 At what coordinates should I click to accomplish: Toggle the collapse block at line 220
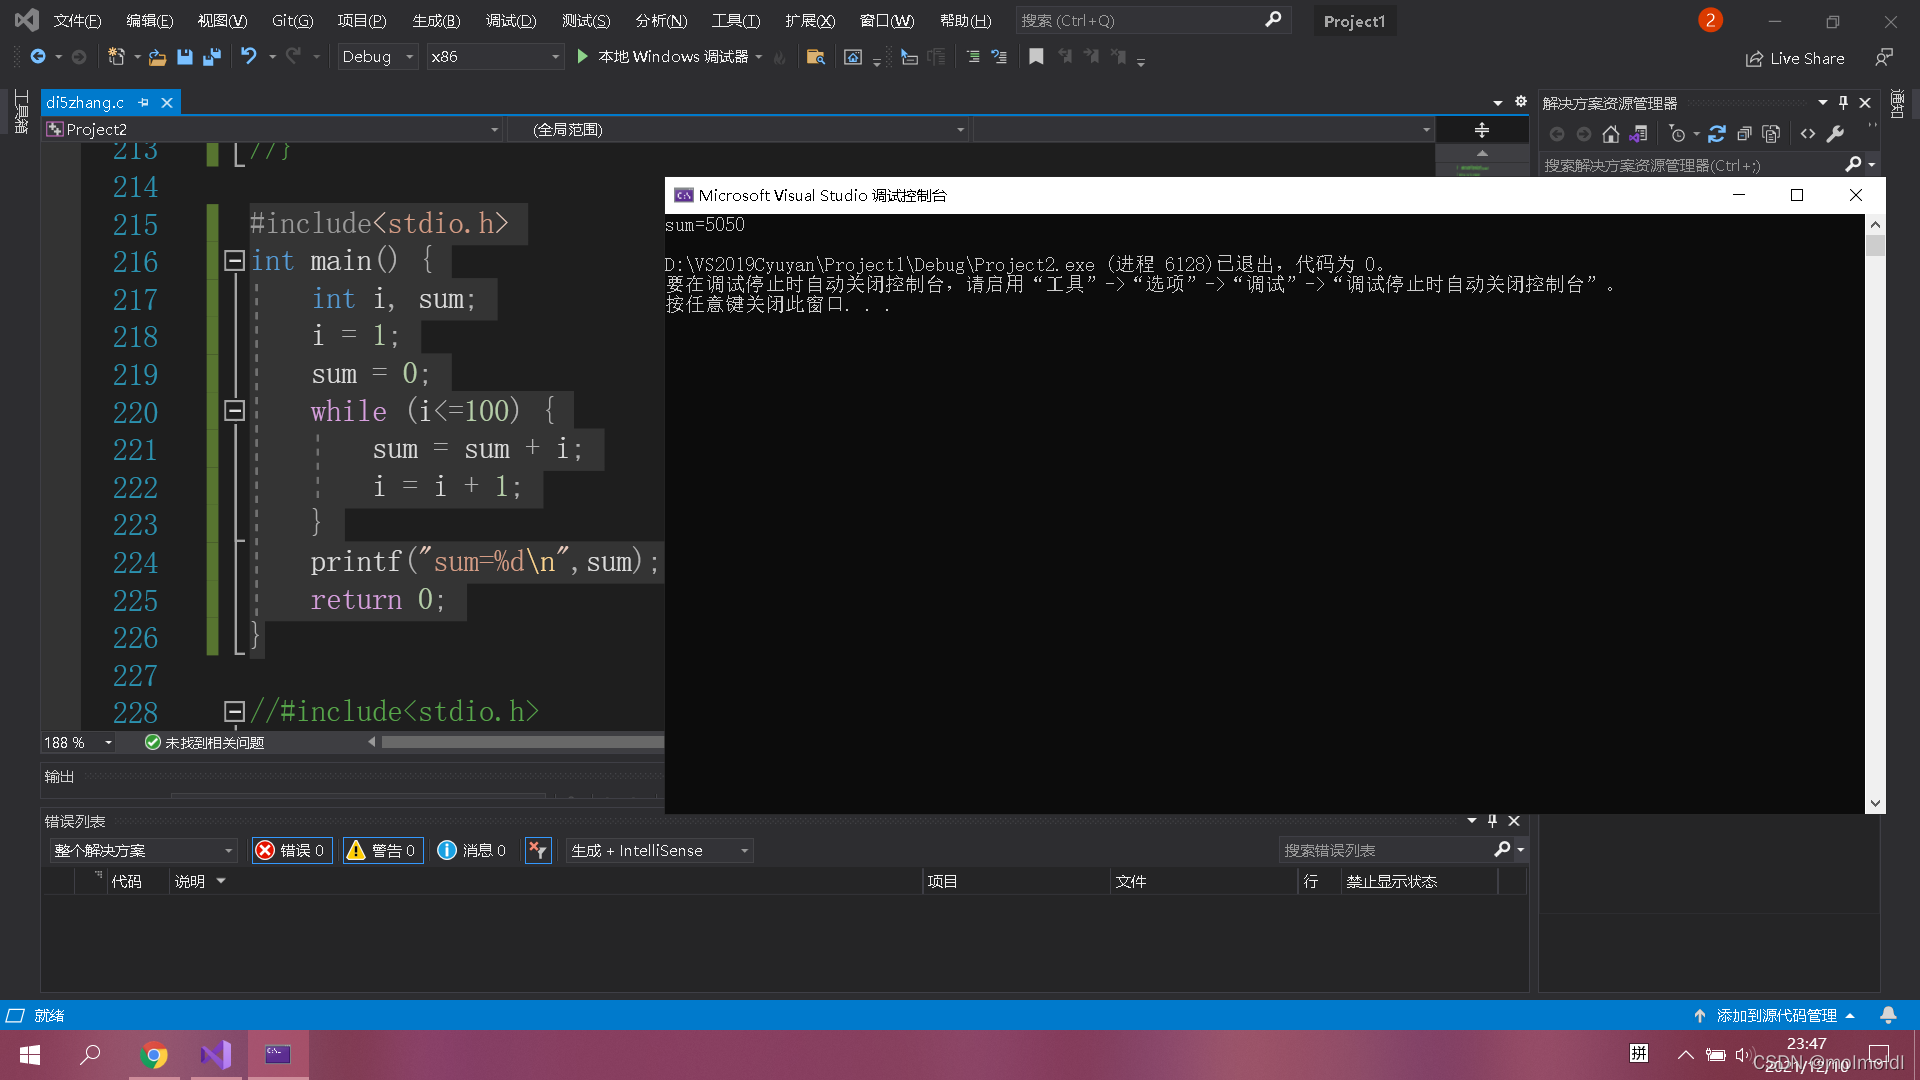click(x=235, y=410)
